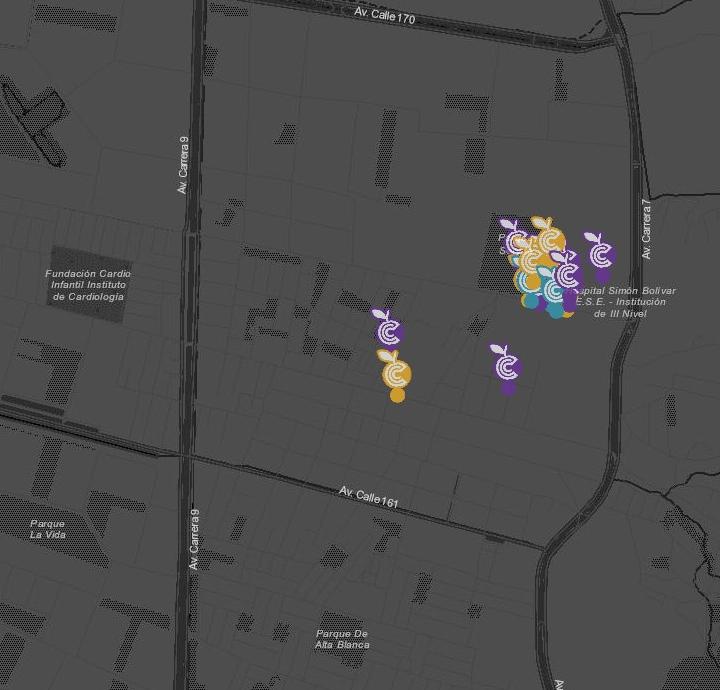Image resolution: width=720 pixels, height=690 pixels.
Task: Click the Av. Calle 170 road label
Action: 384,15
